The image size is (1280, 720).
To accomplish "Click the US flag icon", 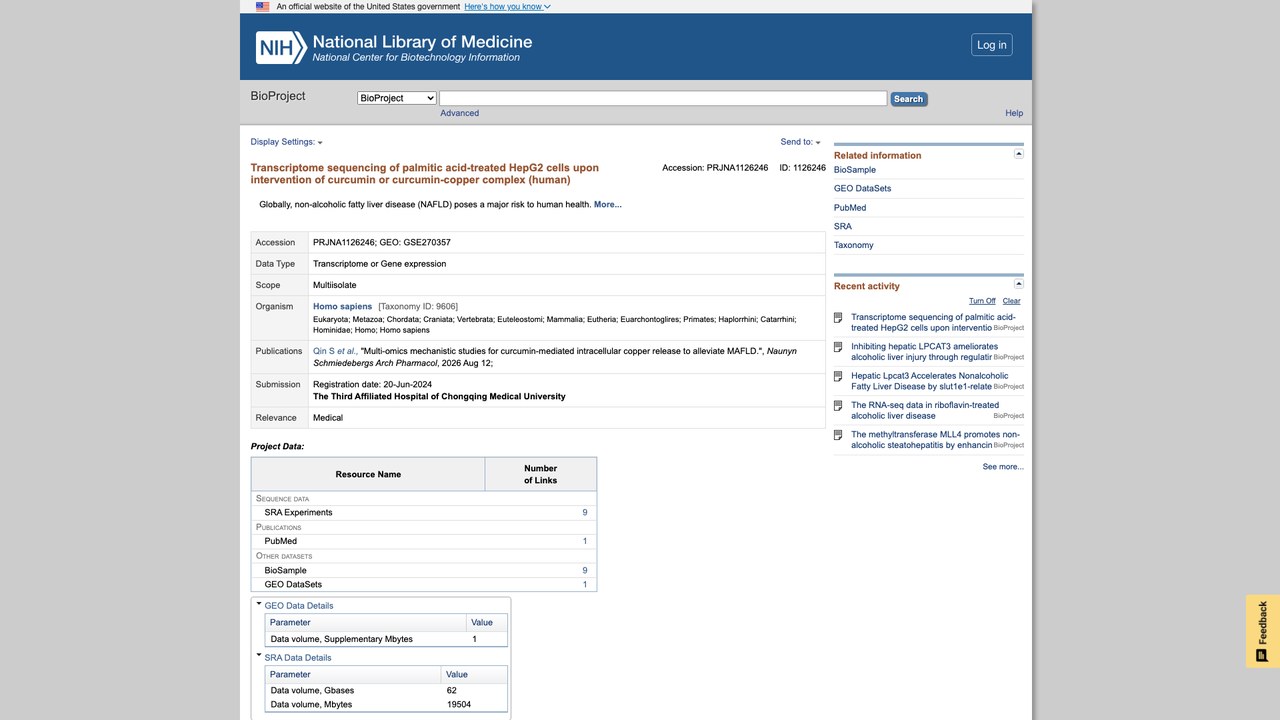I will pos(262,6).
